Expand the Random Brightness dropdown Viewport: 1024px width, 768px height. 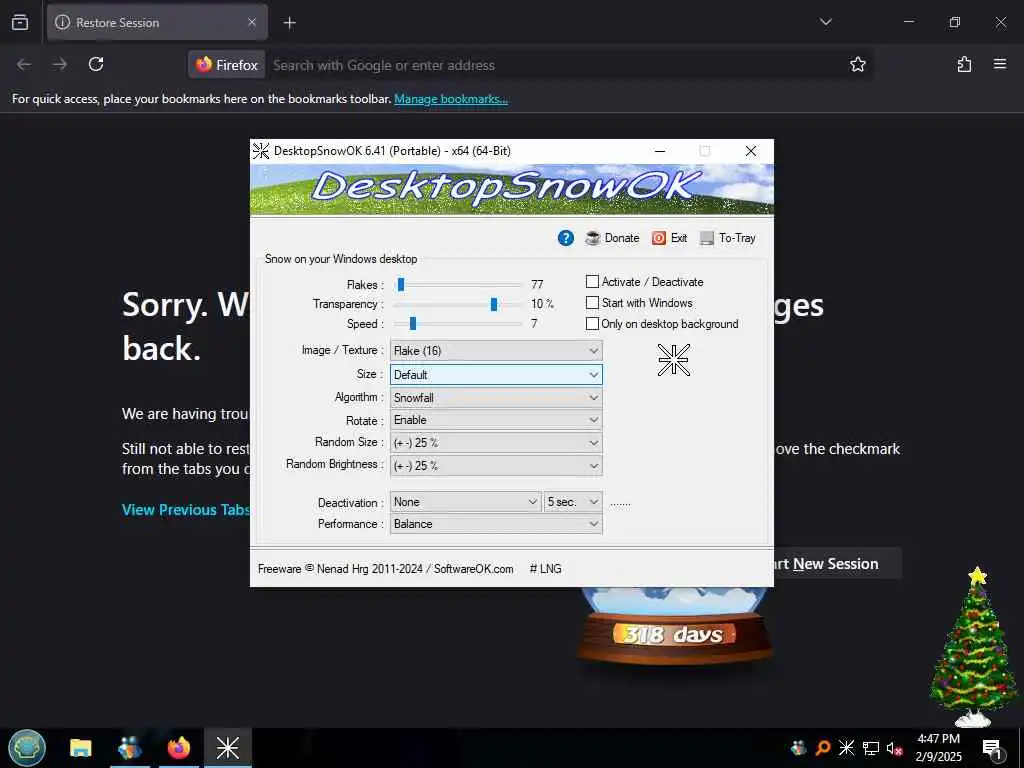(496, 466)
